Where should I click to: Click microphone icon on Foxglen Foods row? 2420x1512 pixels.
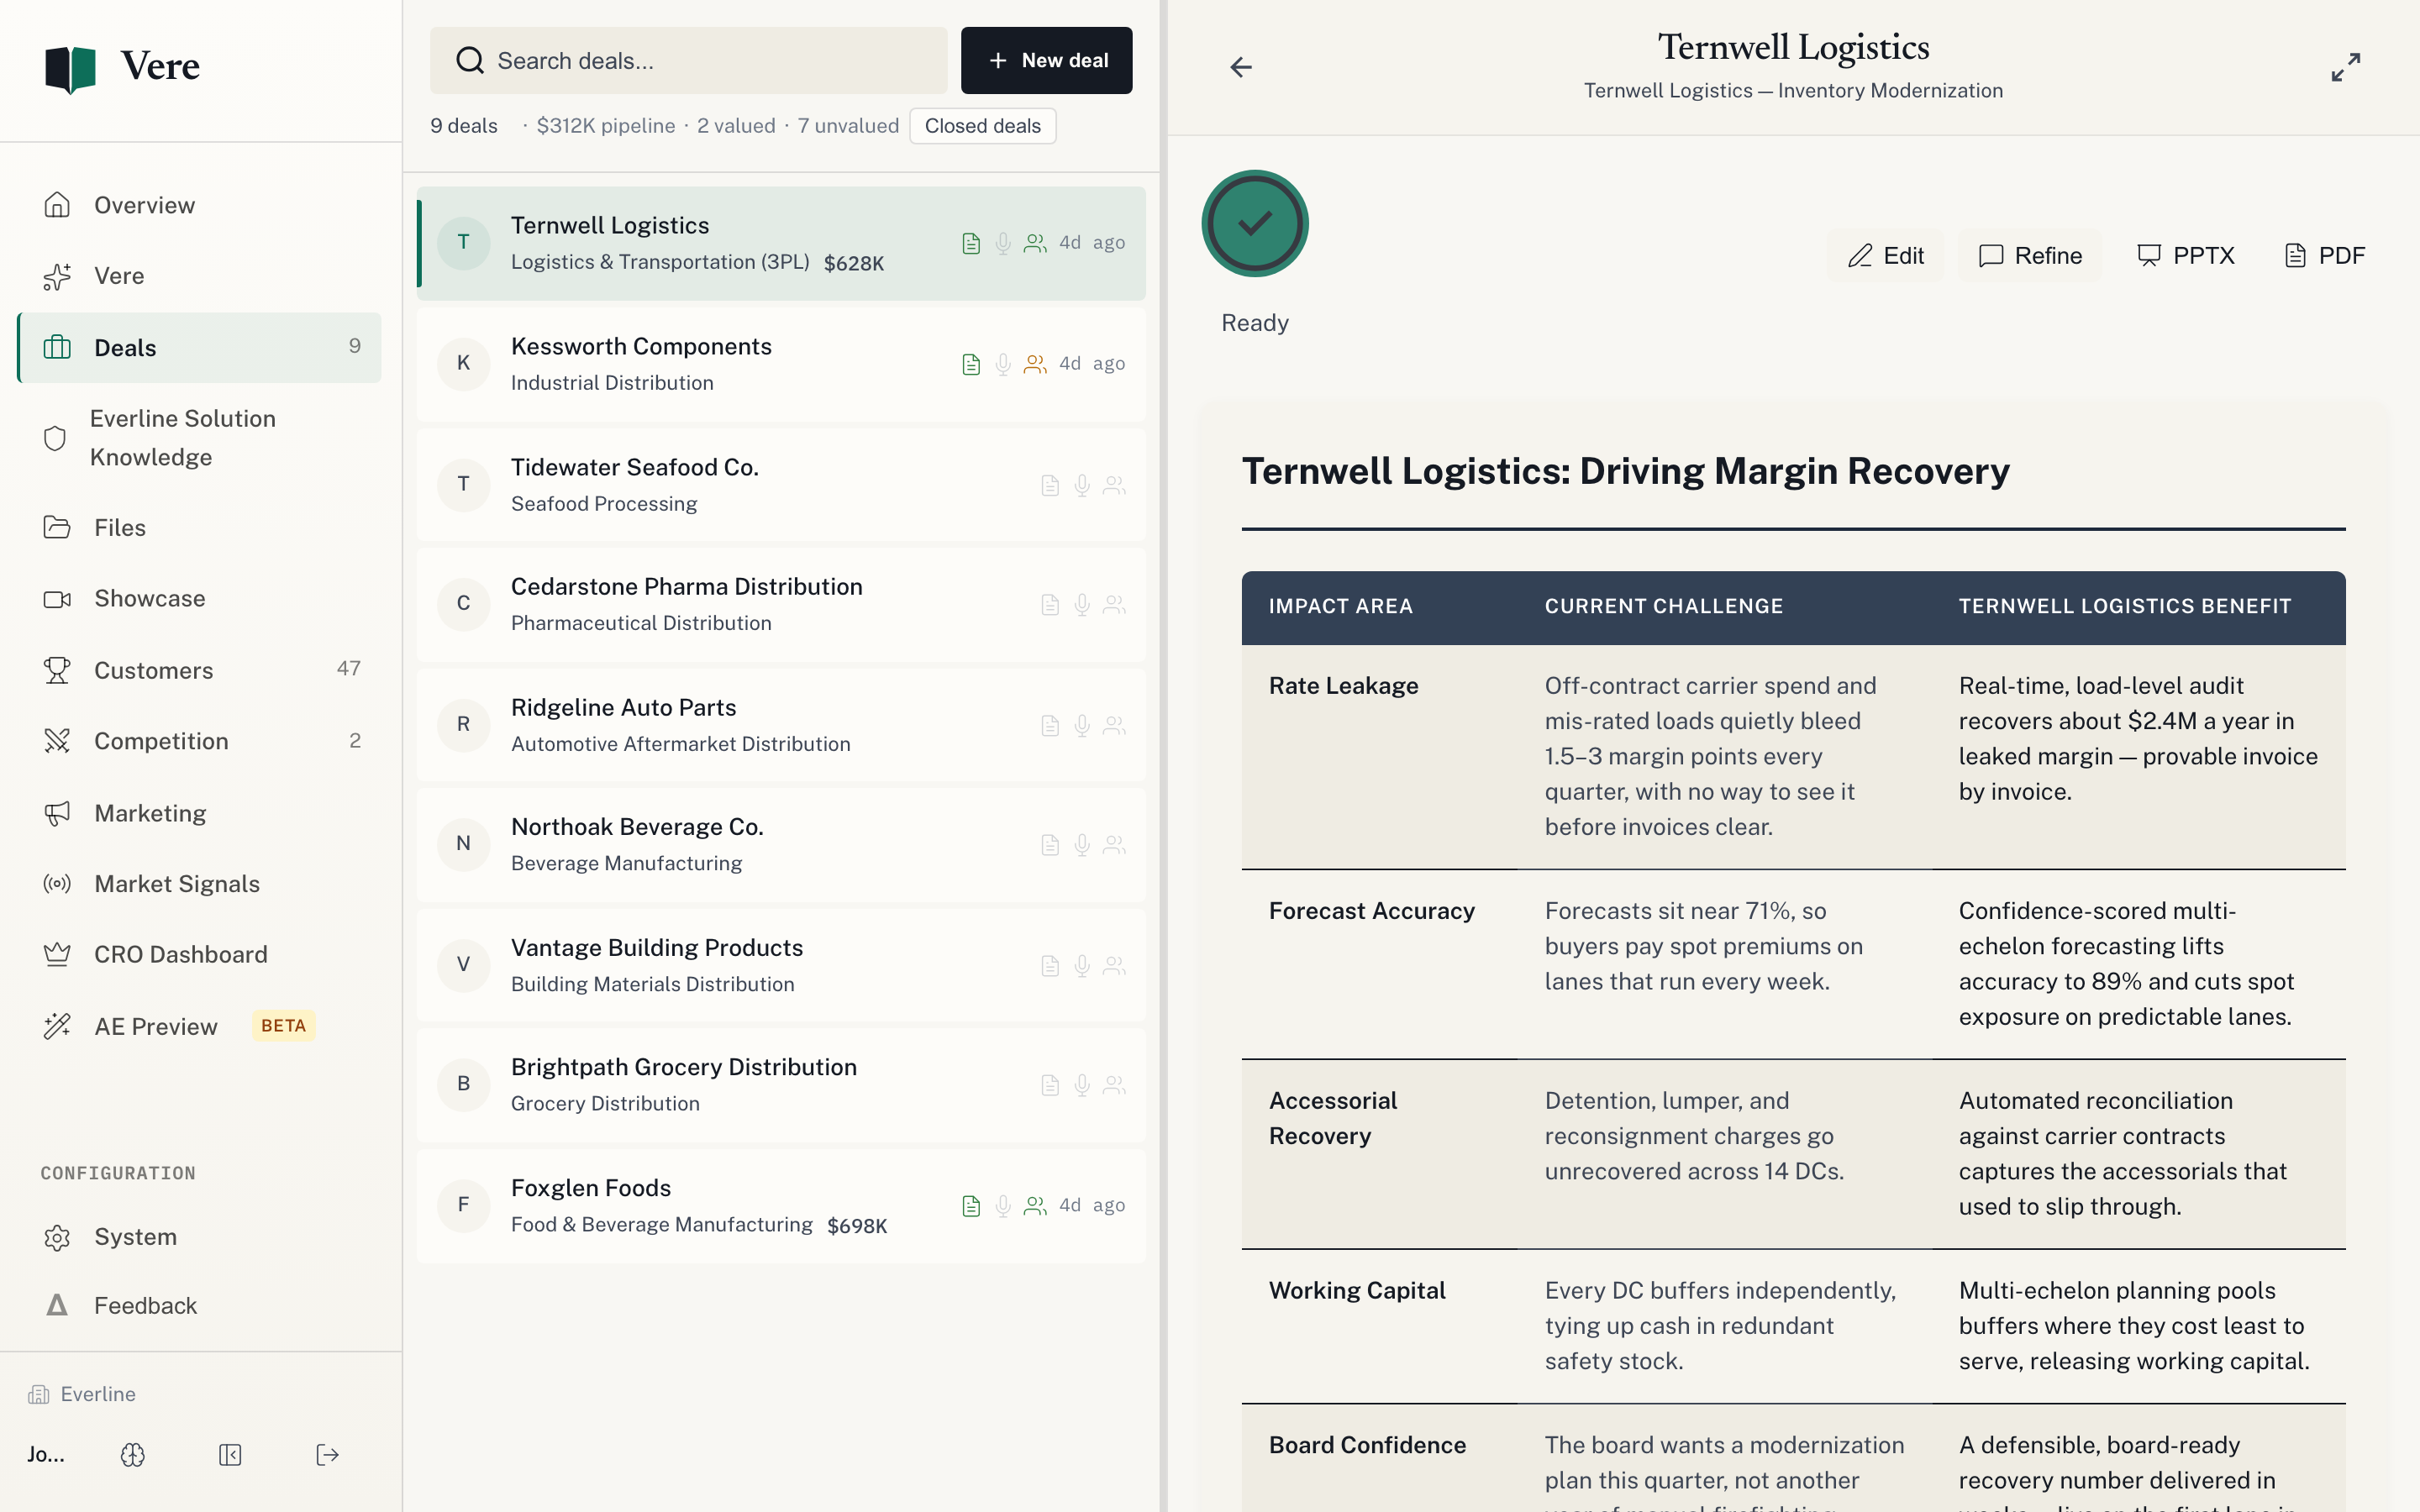click(x=1003, y=1206)
